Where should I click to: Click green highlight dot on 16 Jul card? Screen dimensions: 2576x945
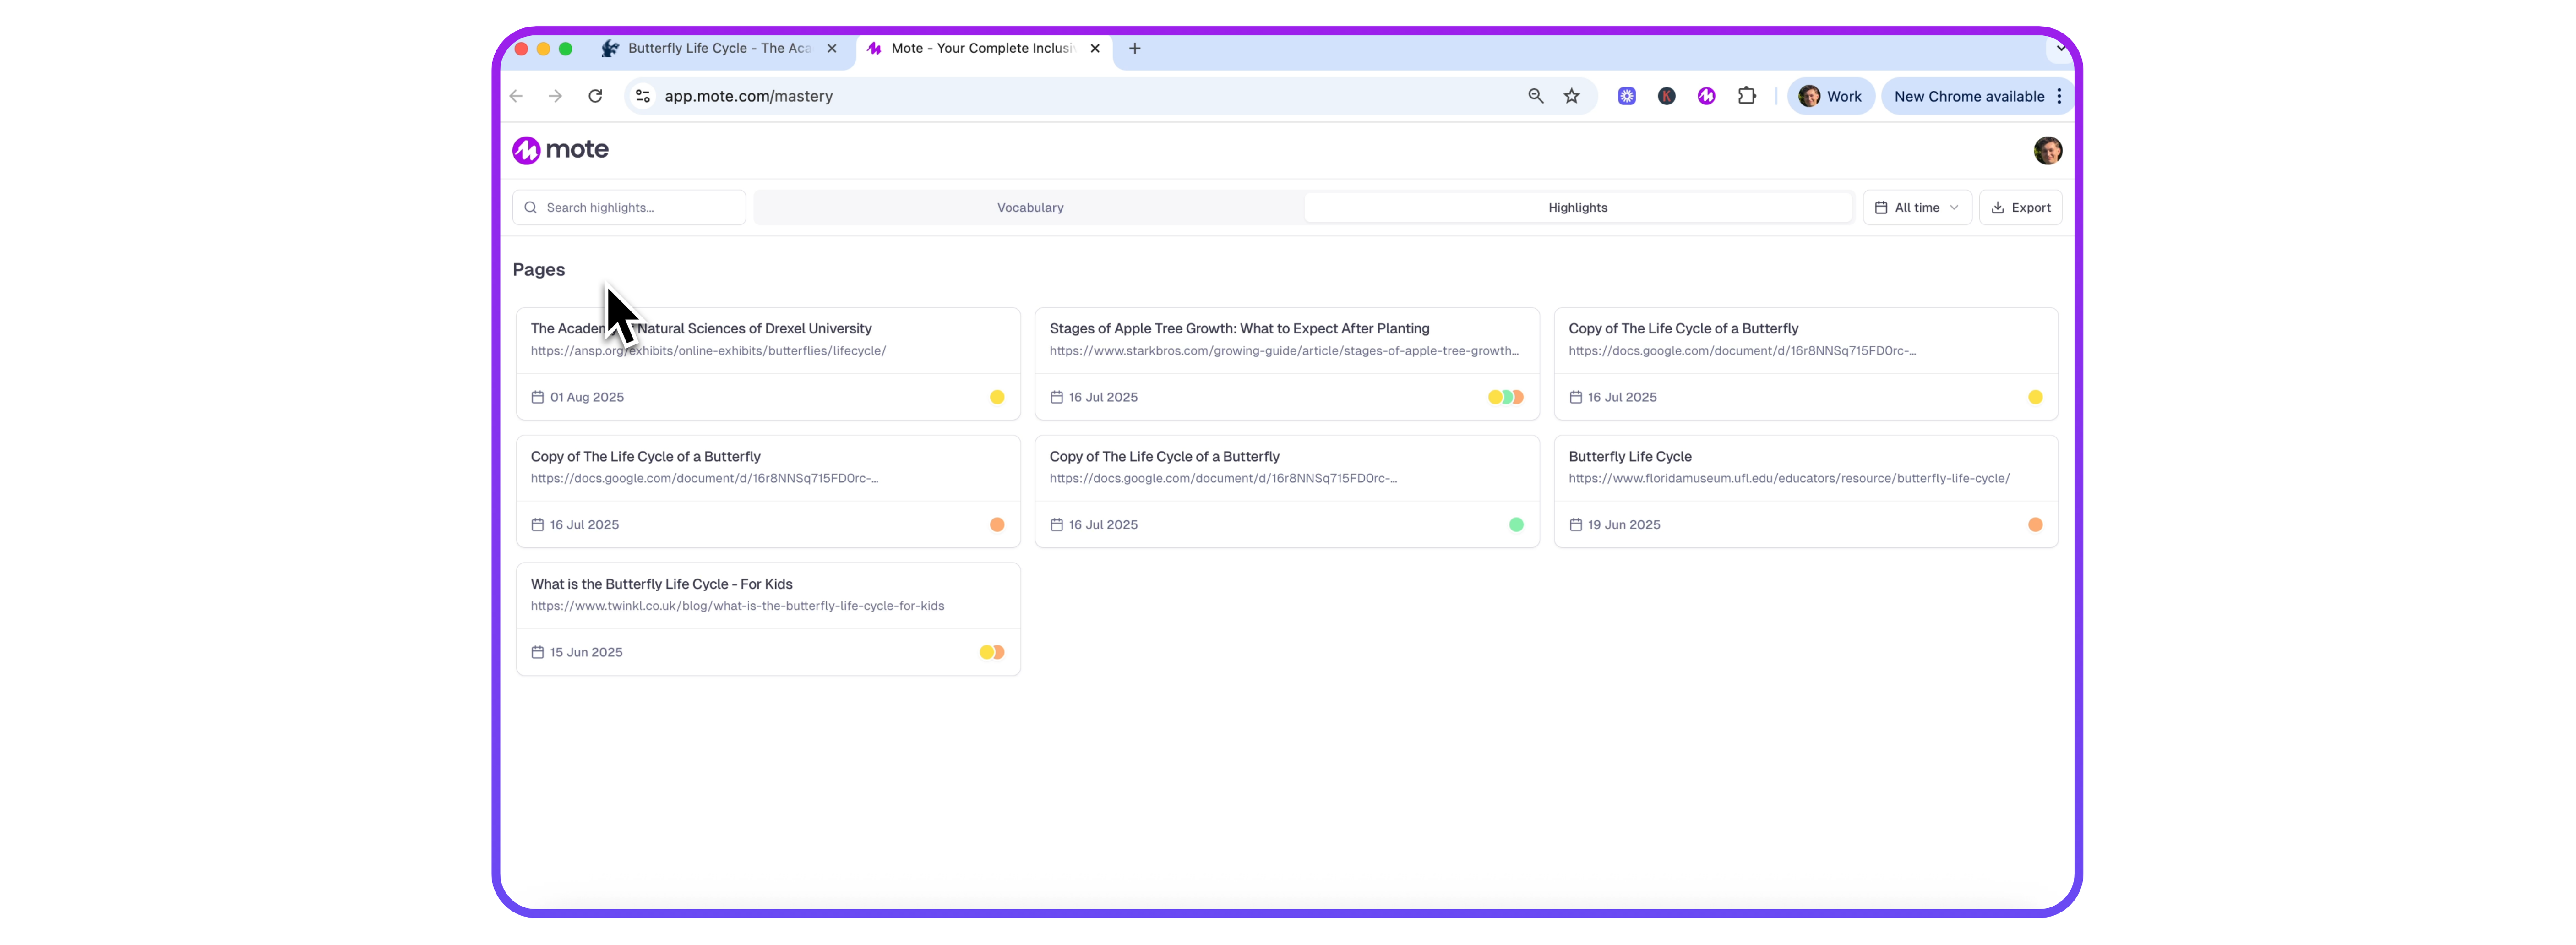(1515, 525)
